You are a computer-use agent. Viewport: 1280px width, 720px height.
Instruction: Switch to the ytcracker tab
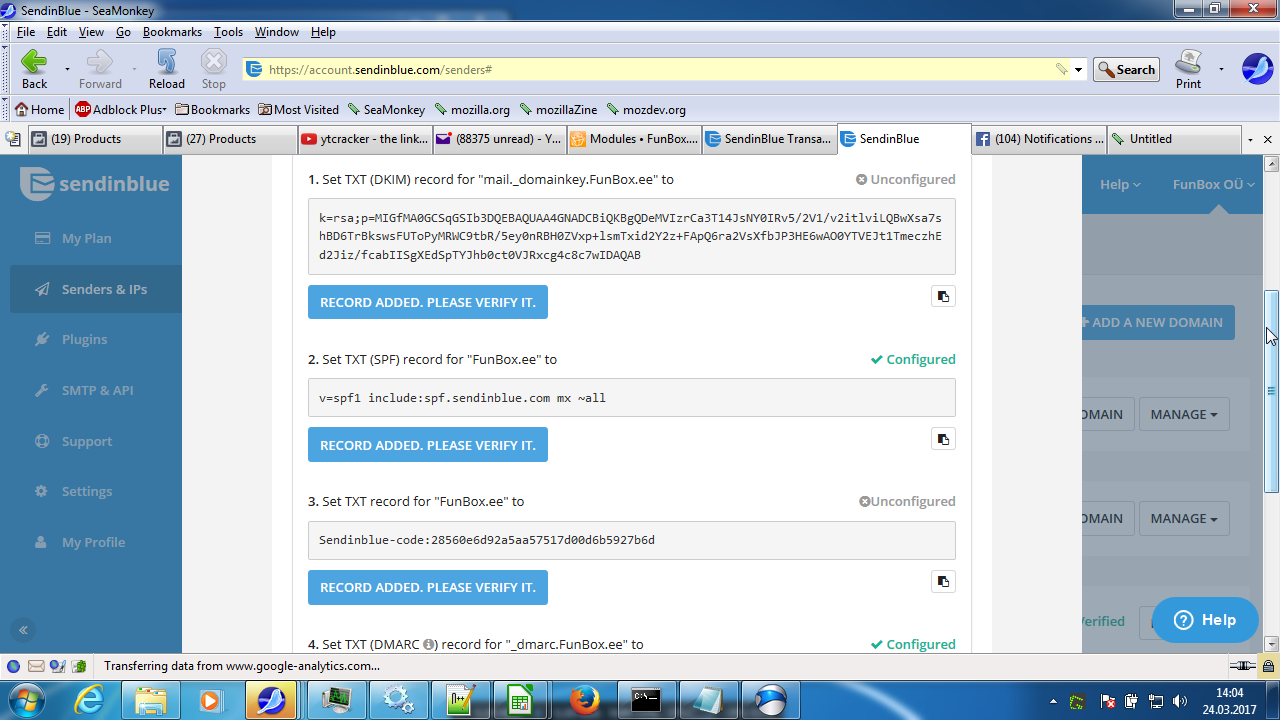click(x=365, y=139)
